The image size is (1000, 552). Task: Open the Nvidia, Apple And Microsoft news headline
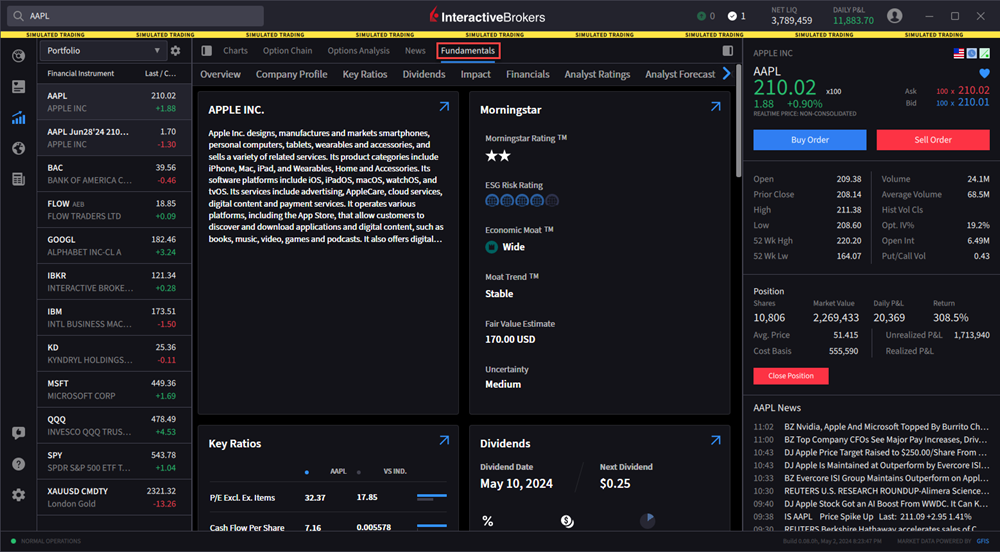[886, 427]
